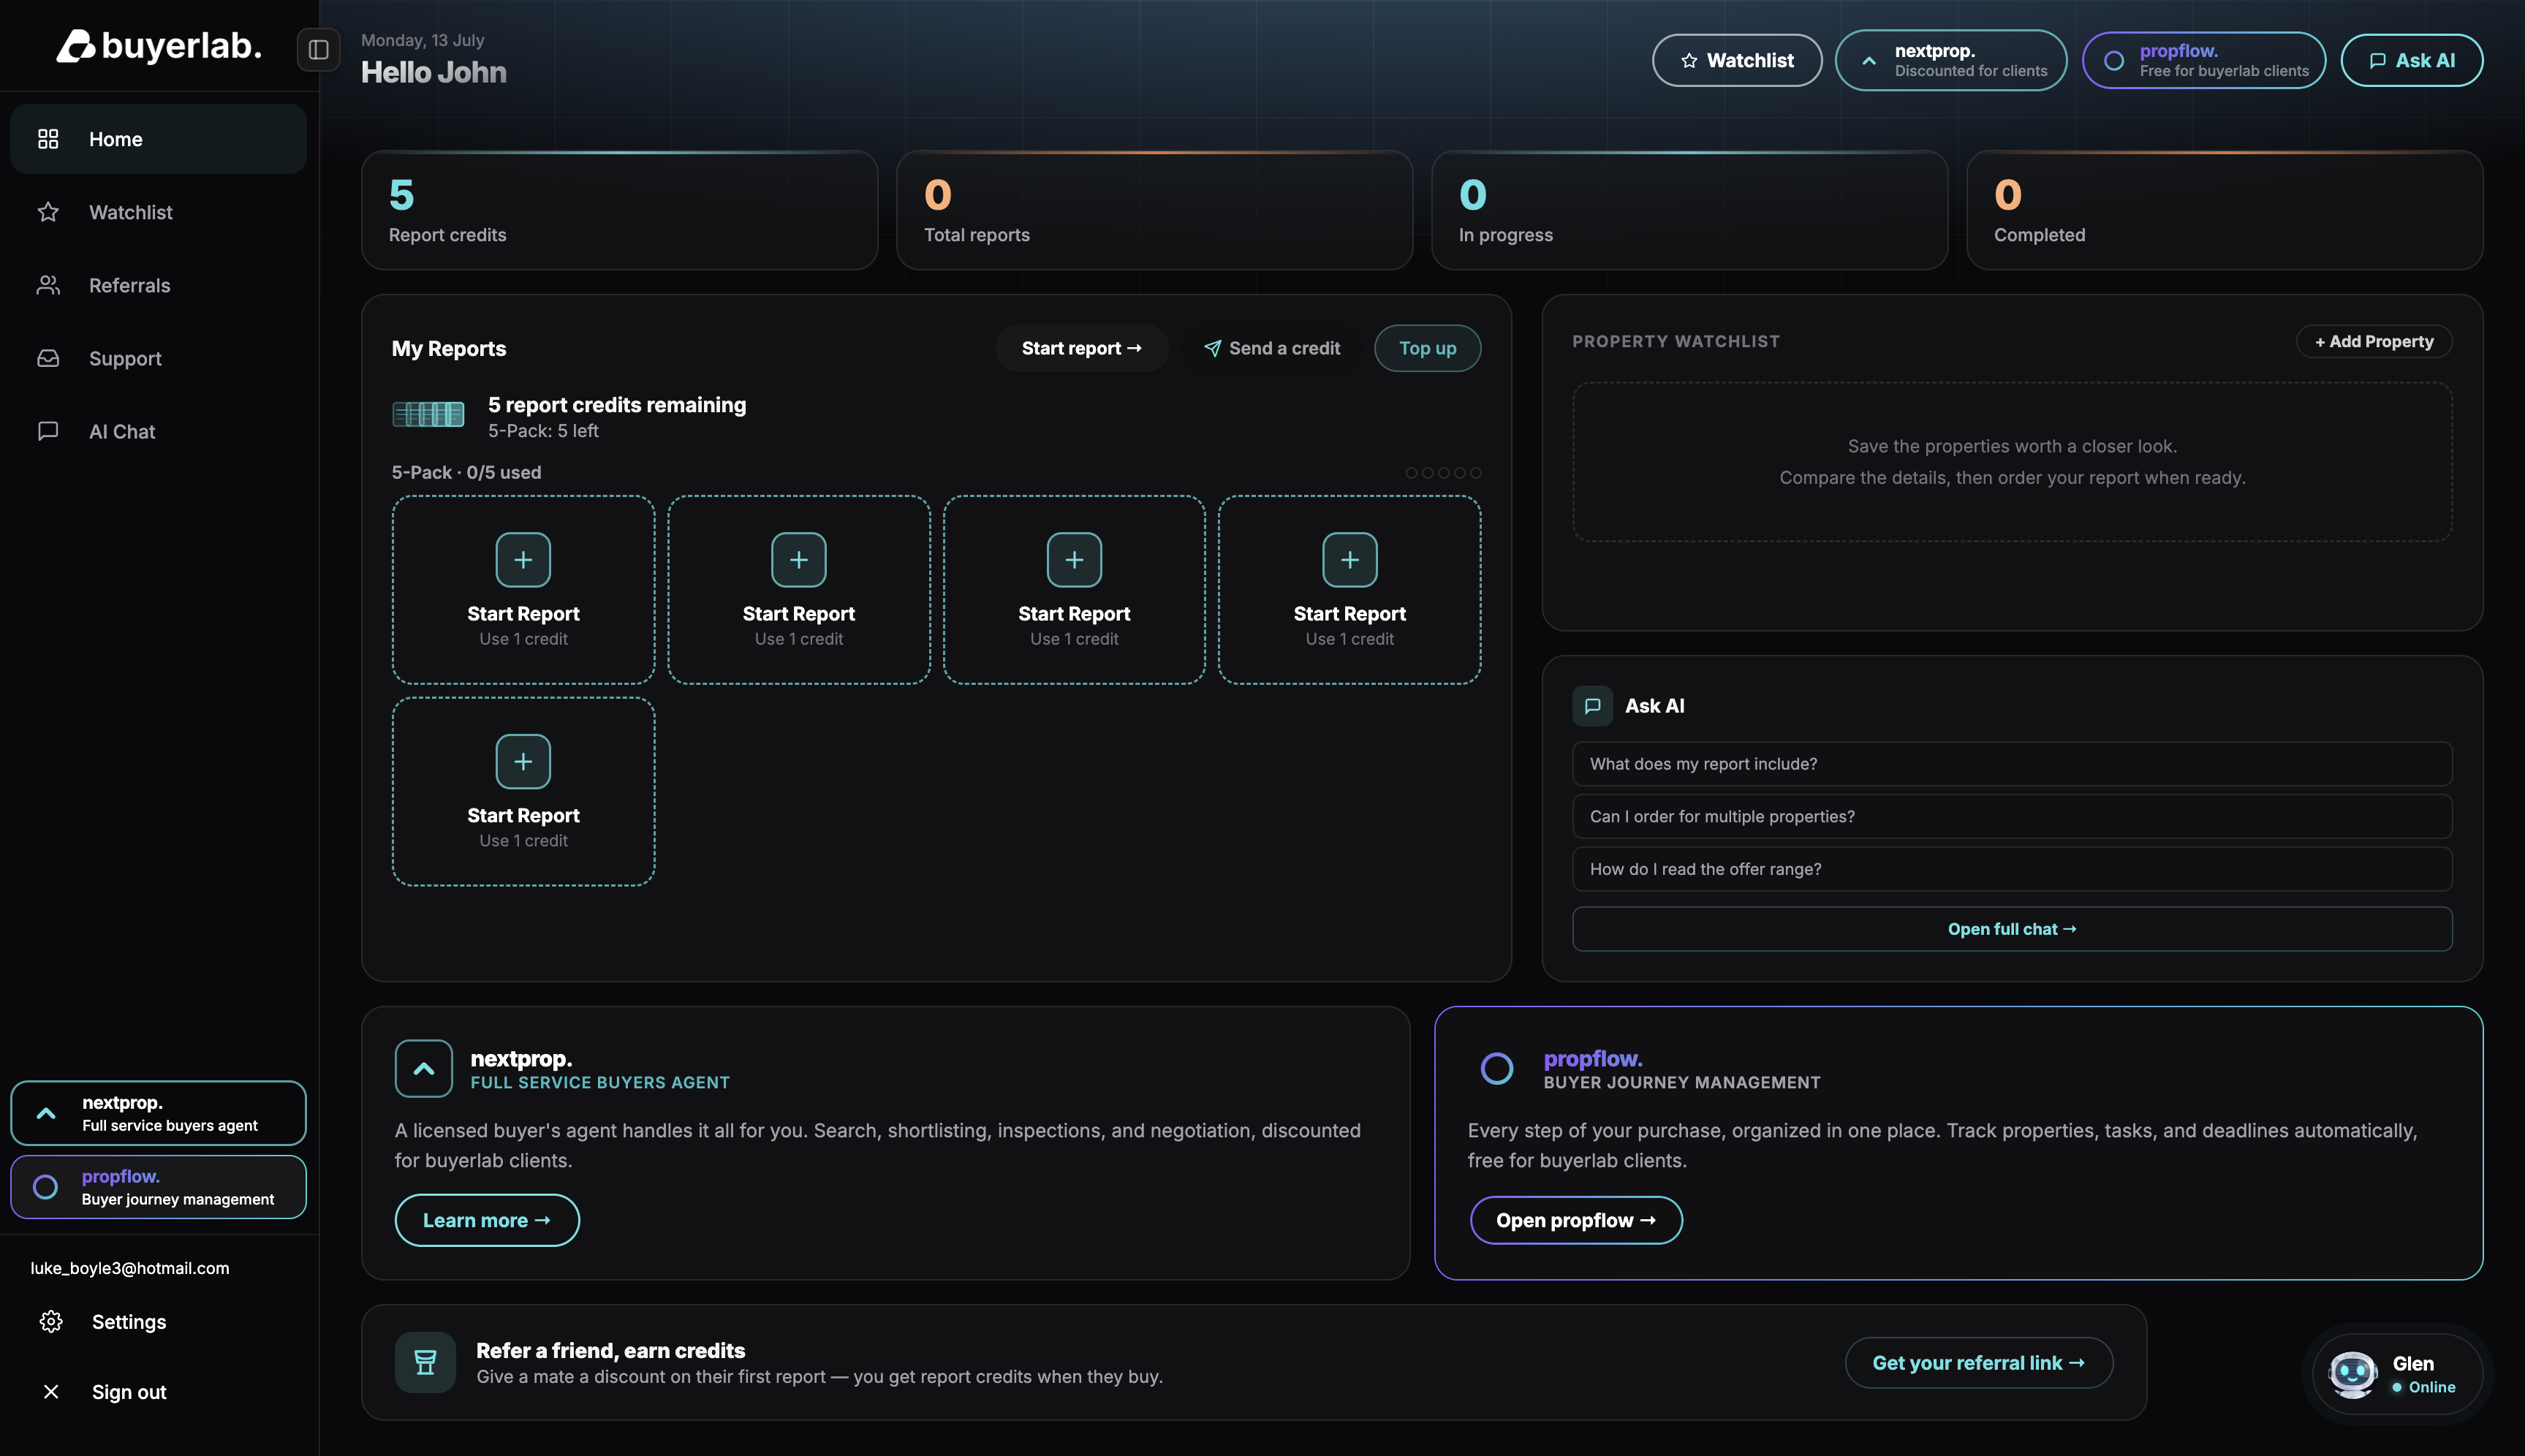
Task: Click the Home grid icon
Action: point(48,139)
